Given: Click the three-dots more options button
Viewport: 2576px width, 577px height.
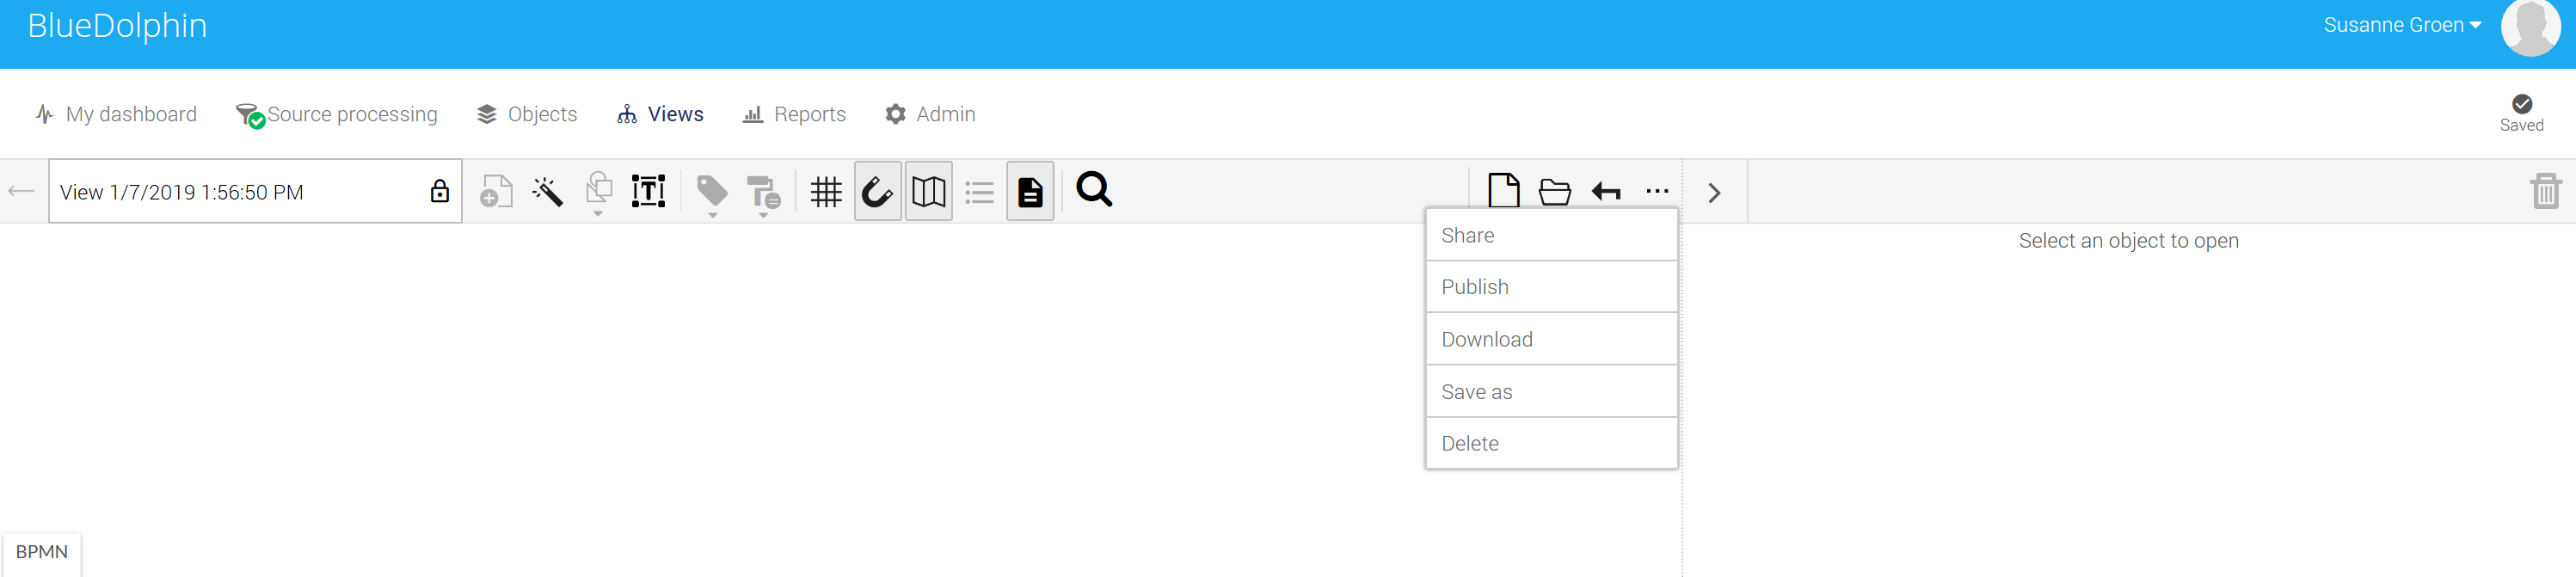Looking at the screenshot, I should (x=1657, y=191).
